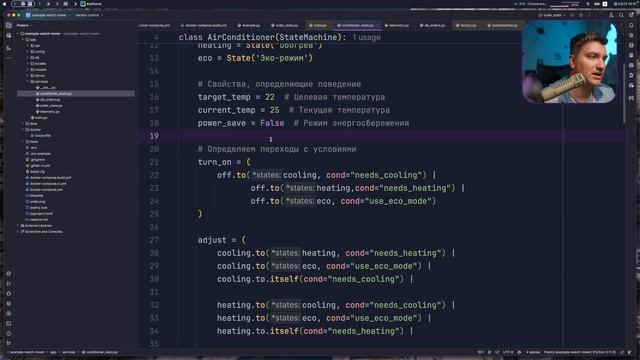The height and width of the screenshot is (360, 640).
Task: Open the Commit tool window icon
Action: (x=9, y=36)
